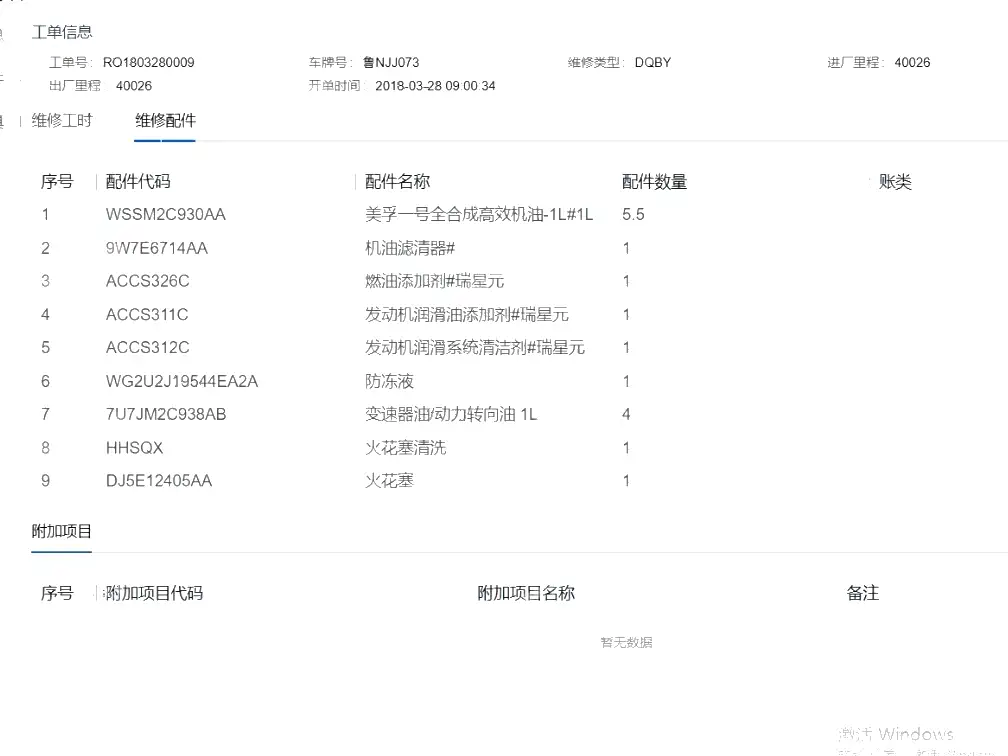Click the 防冻液 part name
Image resolution: width=1008 pixels, height=756 pixels.
390,381
